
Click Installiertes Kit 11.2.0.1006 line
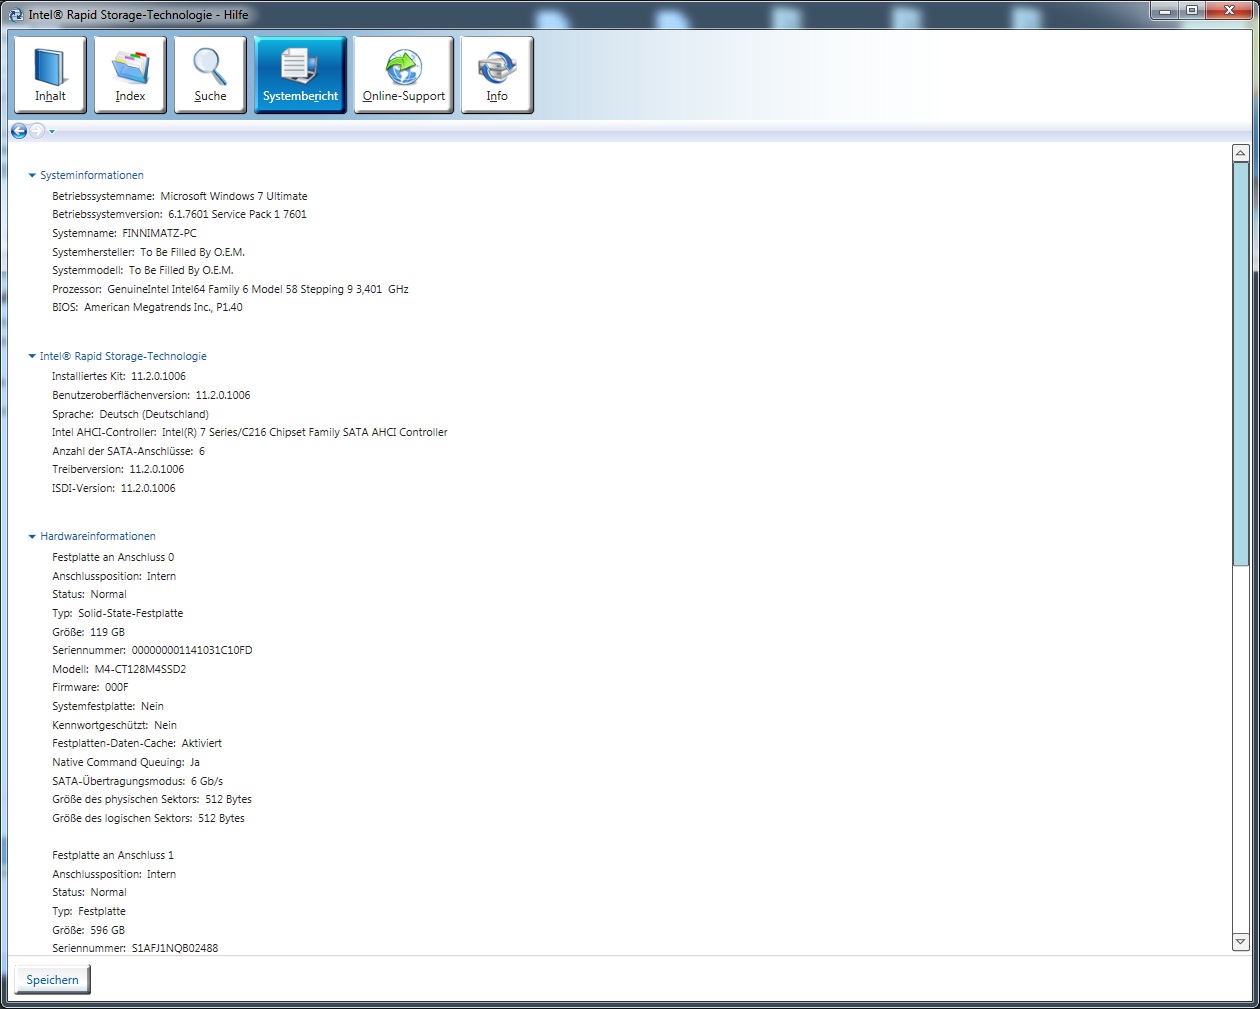[x=119, y=376]
